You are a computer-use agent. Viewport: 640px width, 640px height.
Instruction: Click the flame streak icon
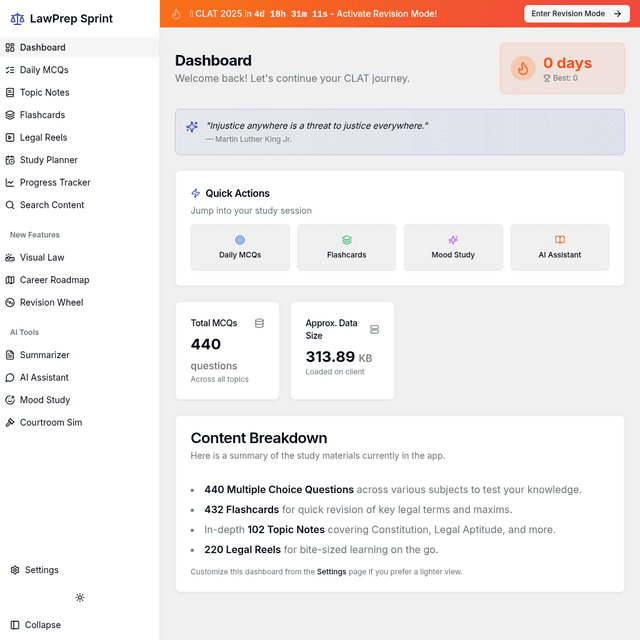(x=523, y=68)
